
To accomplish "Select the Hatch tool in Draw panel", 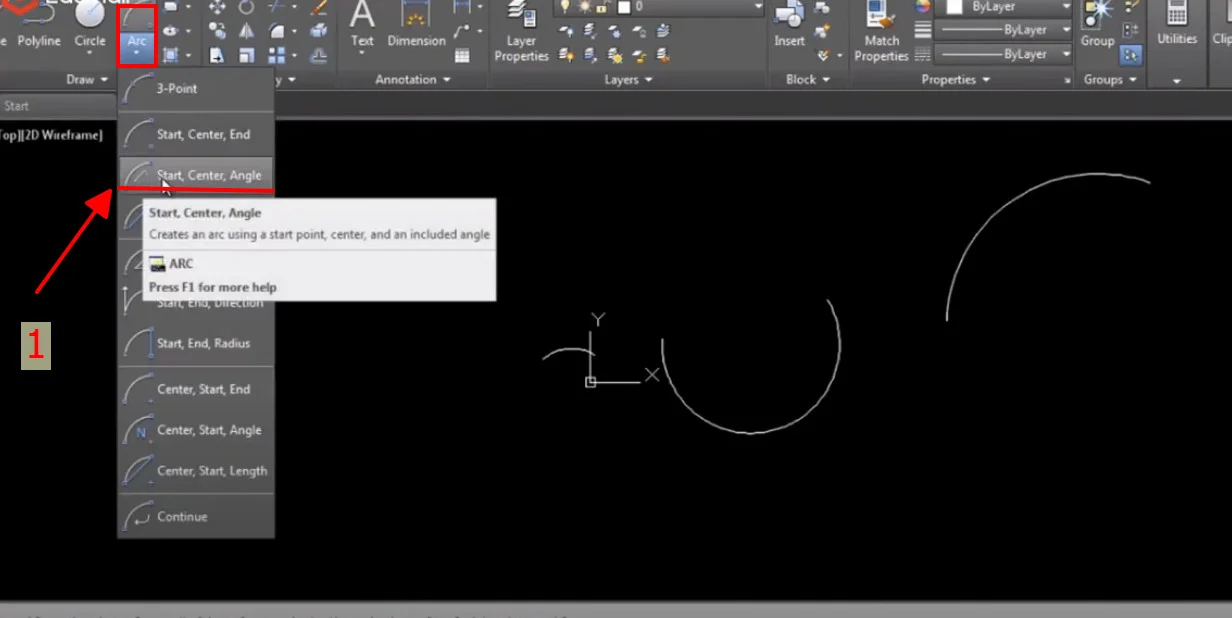I will 171,55.
